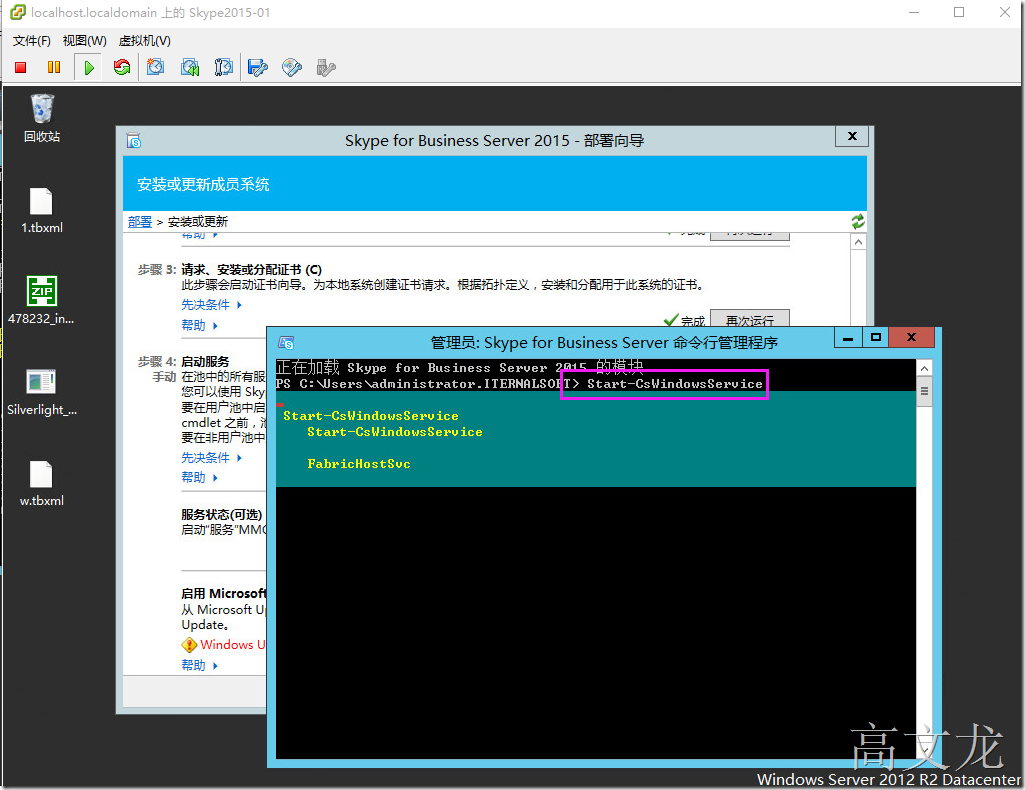Maximize the VMware console window
1025x790 pixels.
click(959, 12)
